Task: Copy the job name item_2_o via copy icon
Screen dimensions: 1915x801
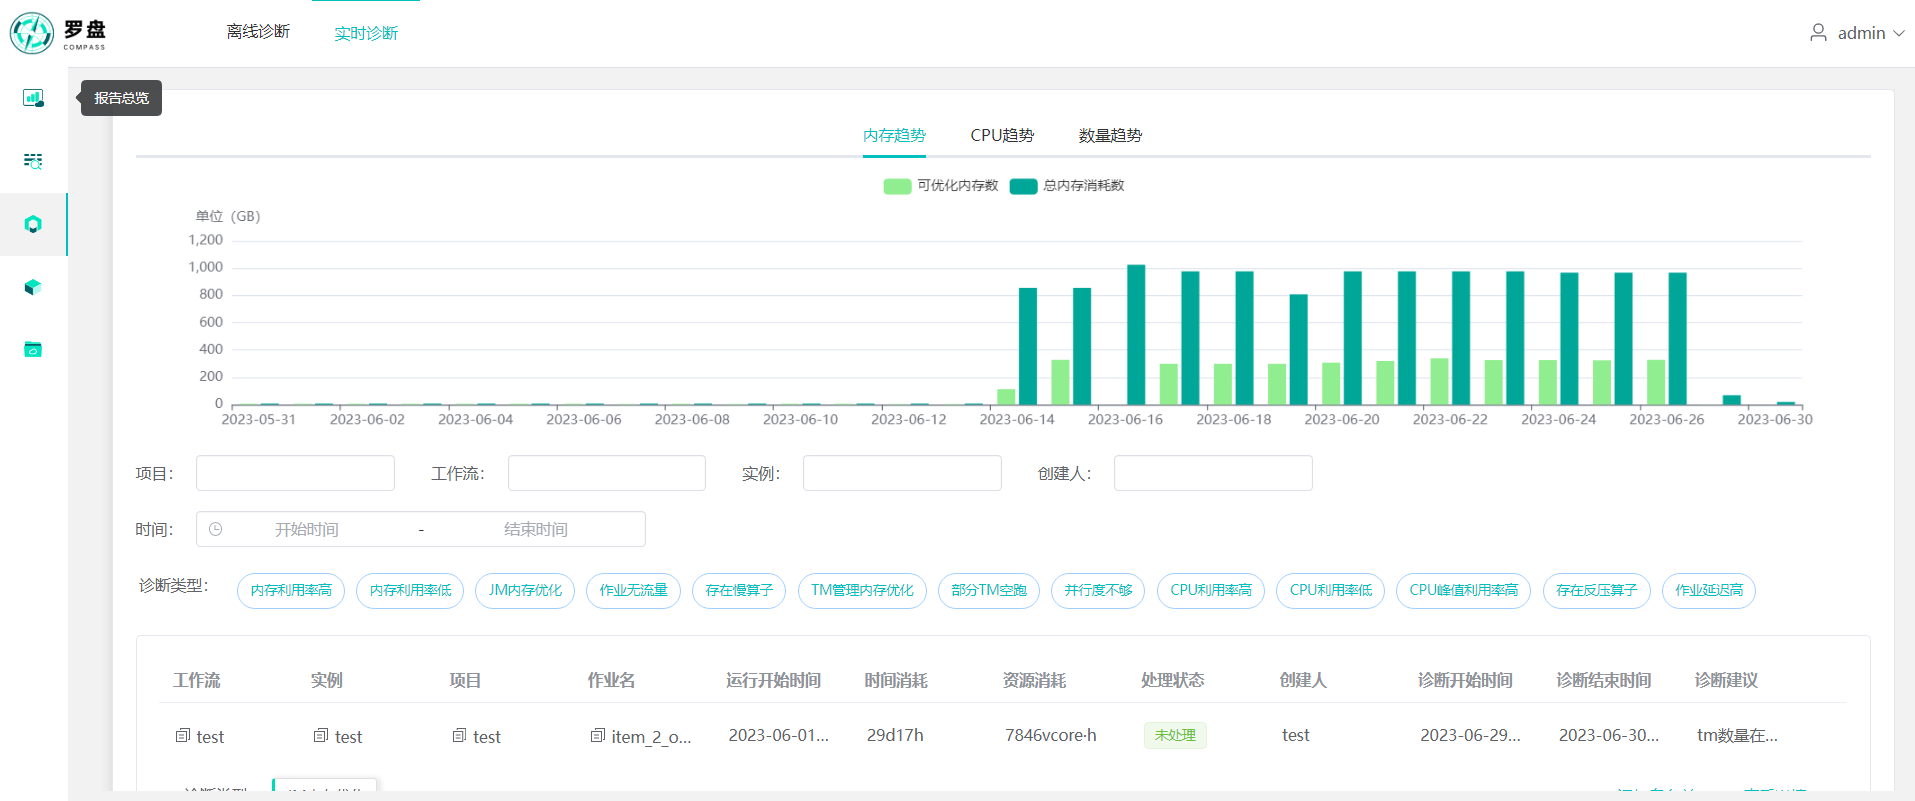Action: pos(597,735)
